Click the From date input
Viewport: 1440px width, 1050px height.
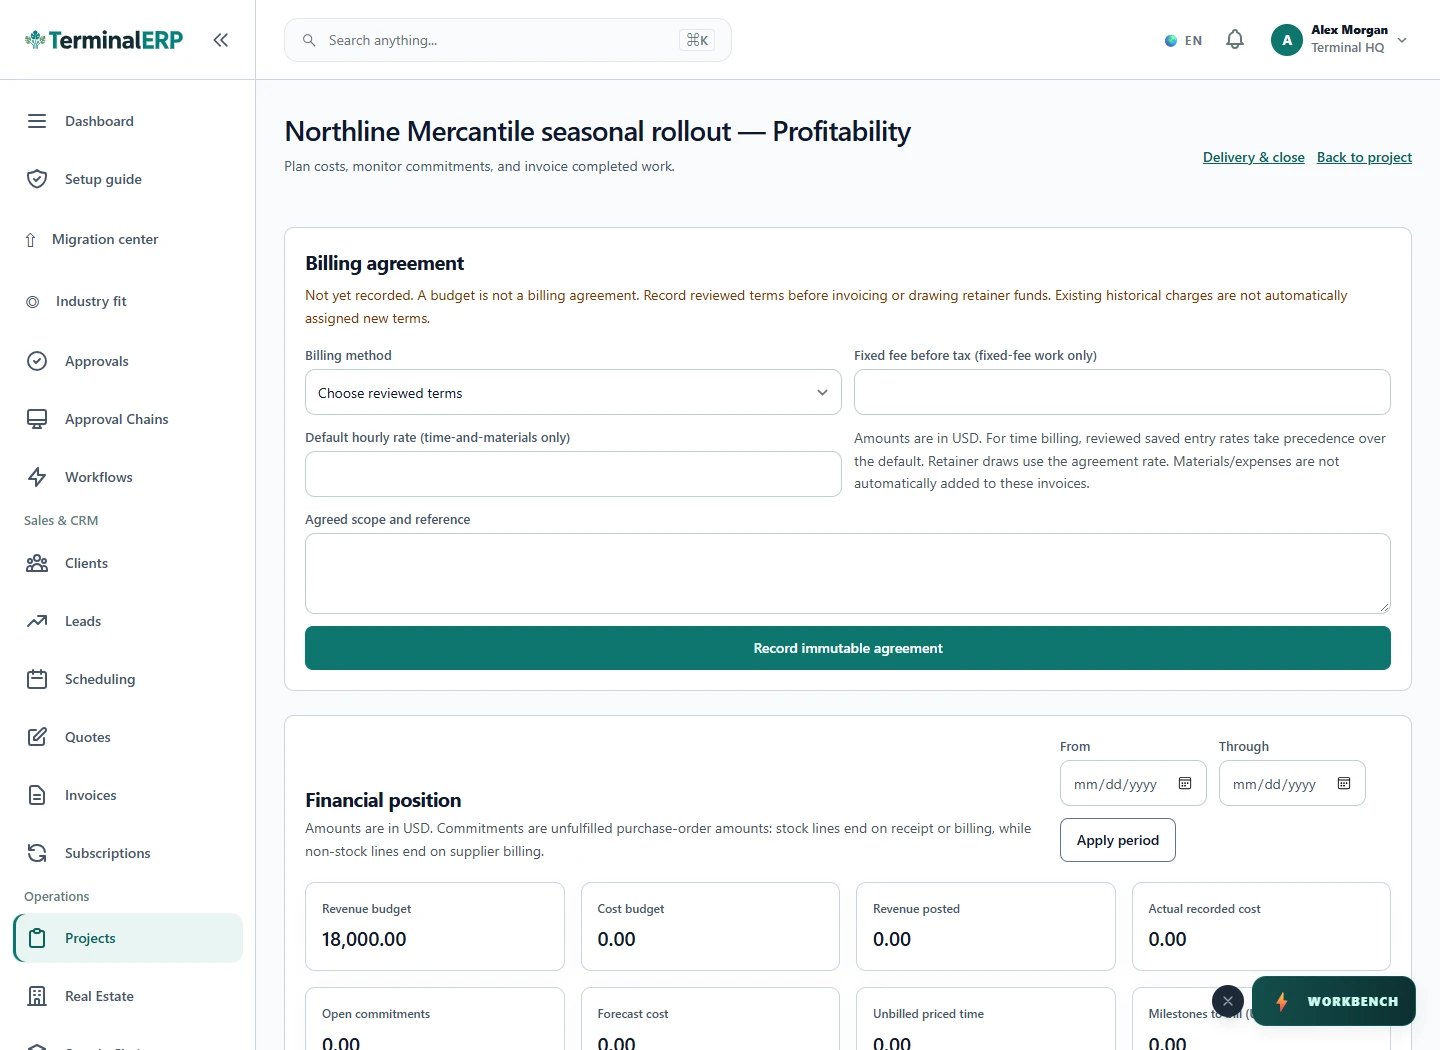(1133, 783)
